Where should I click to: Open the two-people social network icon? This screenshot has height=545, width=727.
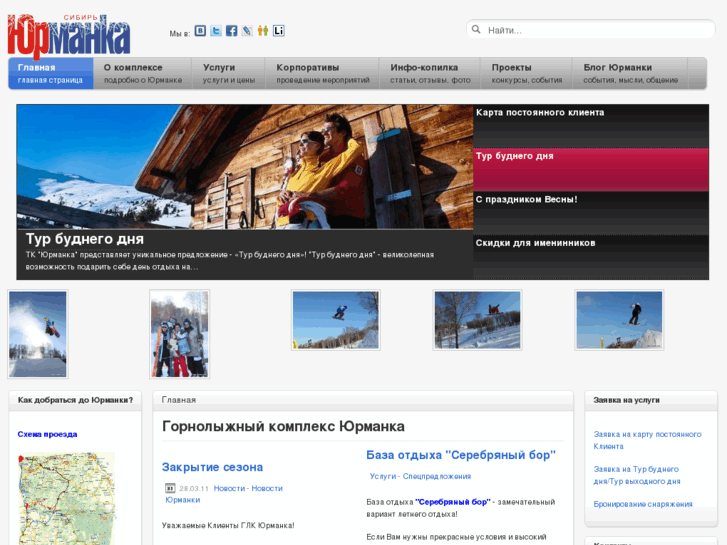tap(263, 31)
